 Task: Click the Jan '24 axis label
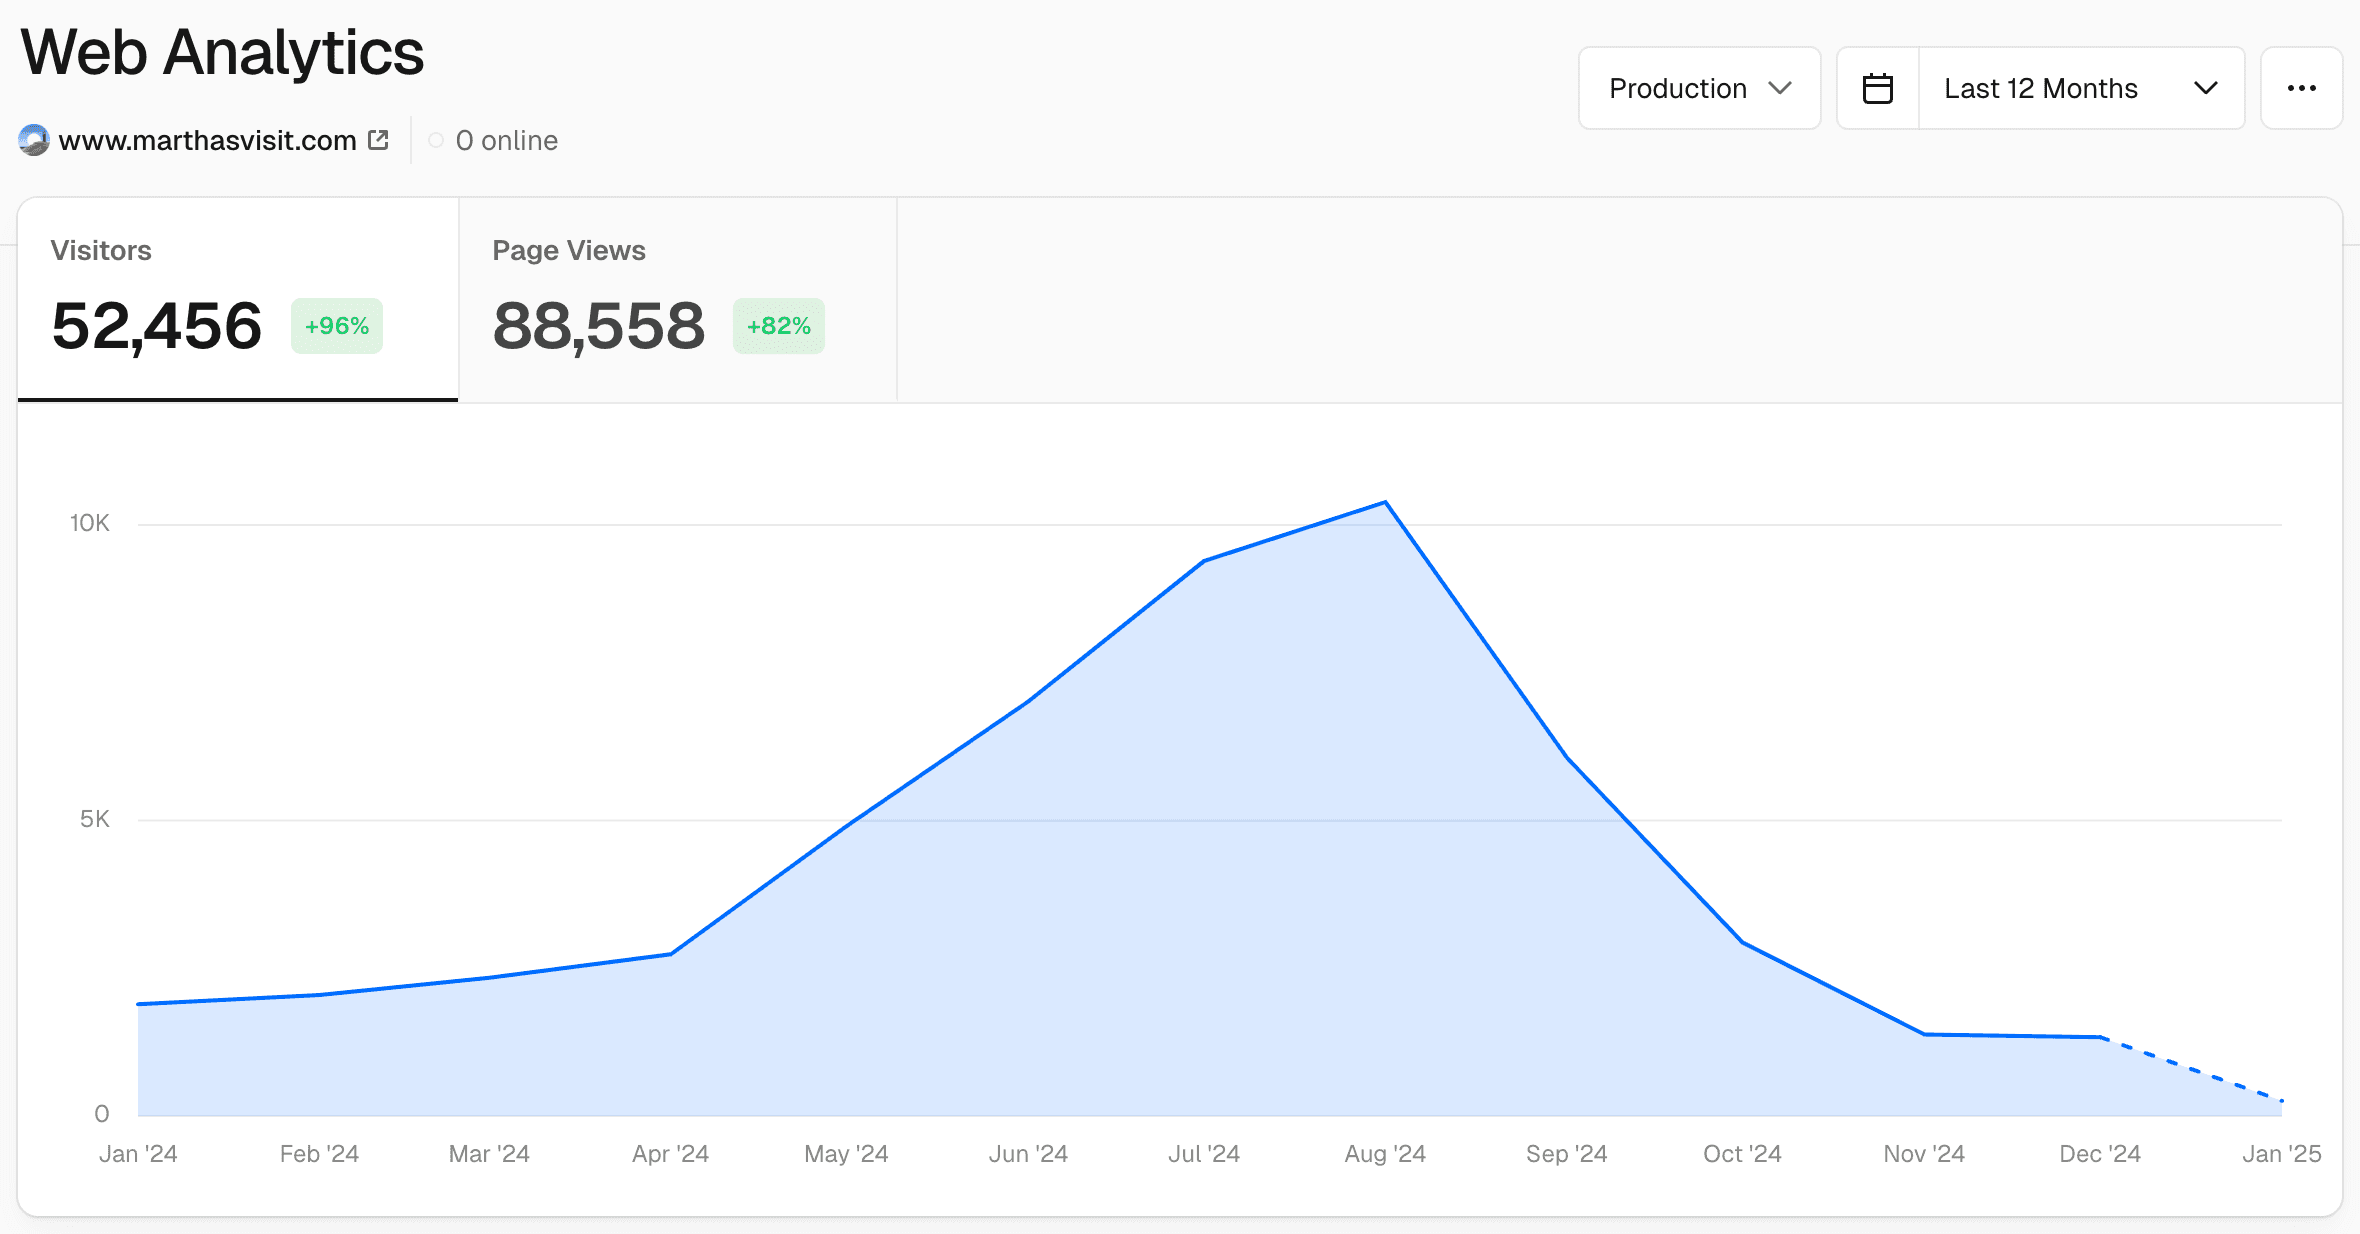pyautogui.click(x=138, y=1154)
